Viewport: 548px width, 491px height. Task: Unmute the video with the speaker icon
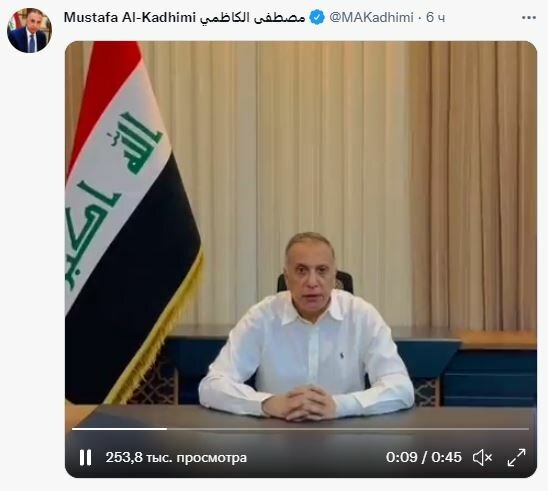482,457
